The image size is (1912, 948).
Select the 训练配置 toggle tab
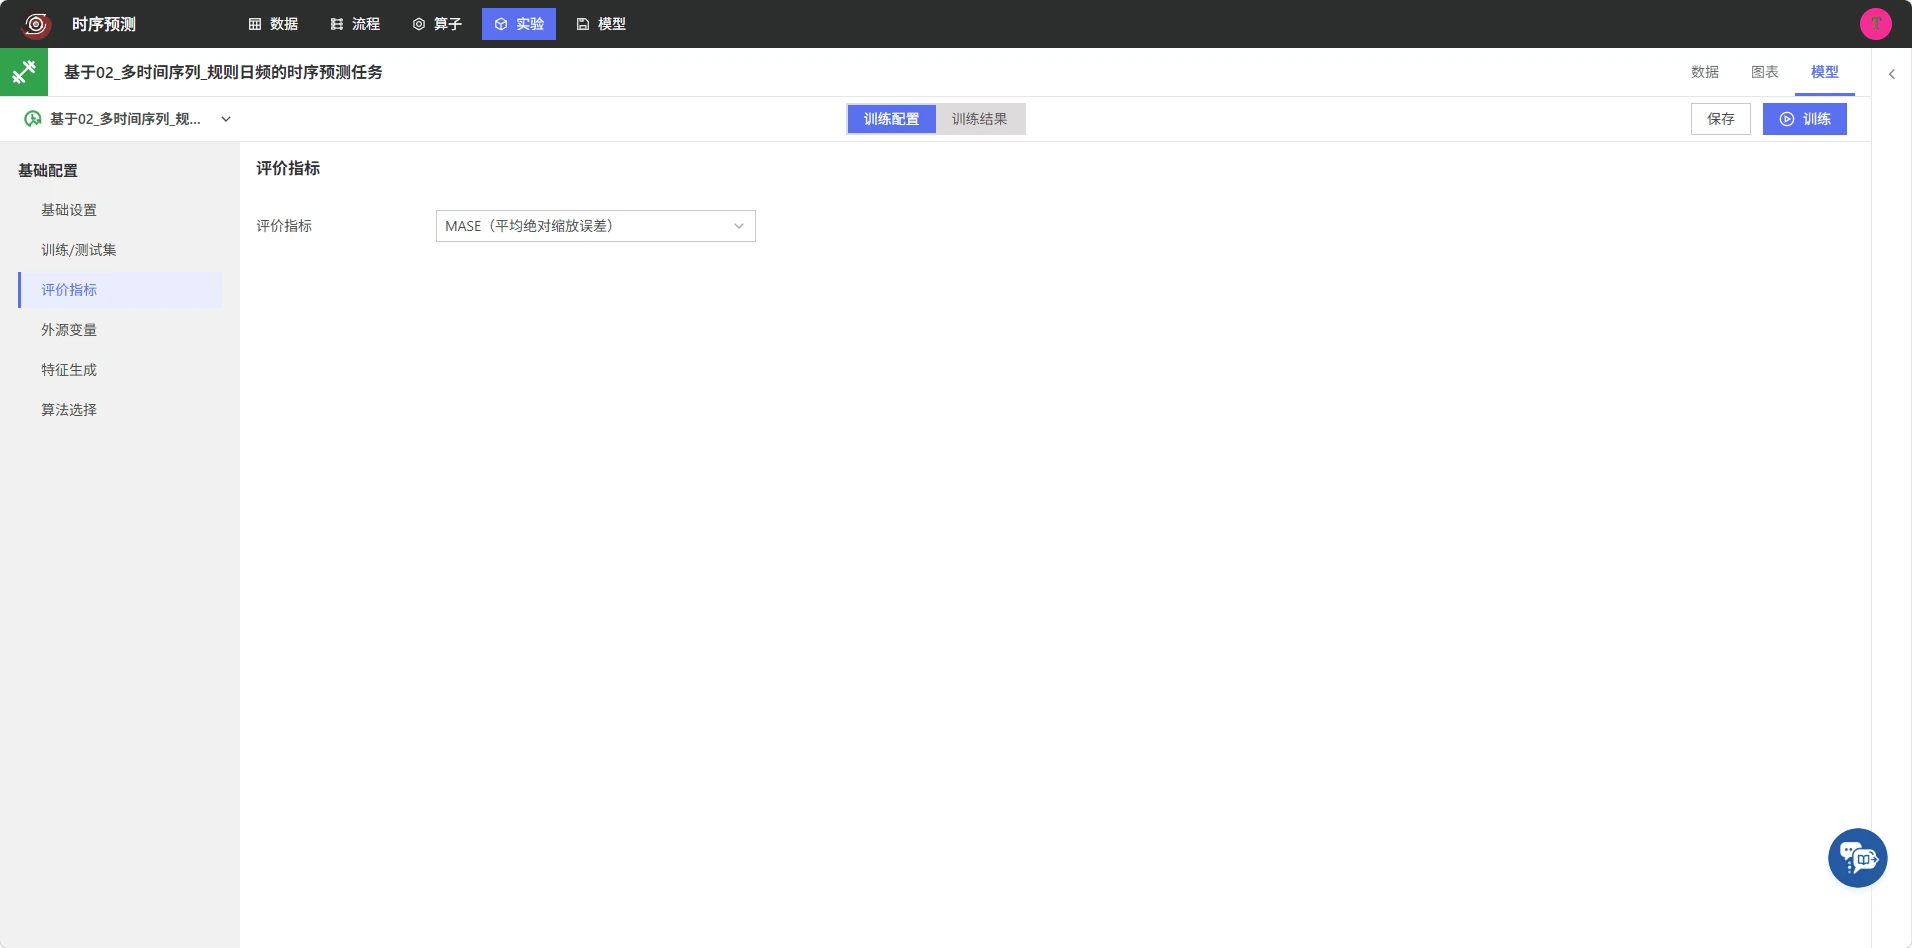(x=892, y=119)
